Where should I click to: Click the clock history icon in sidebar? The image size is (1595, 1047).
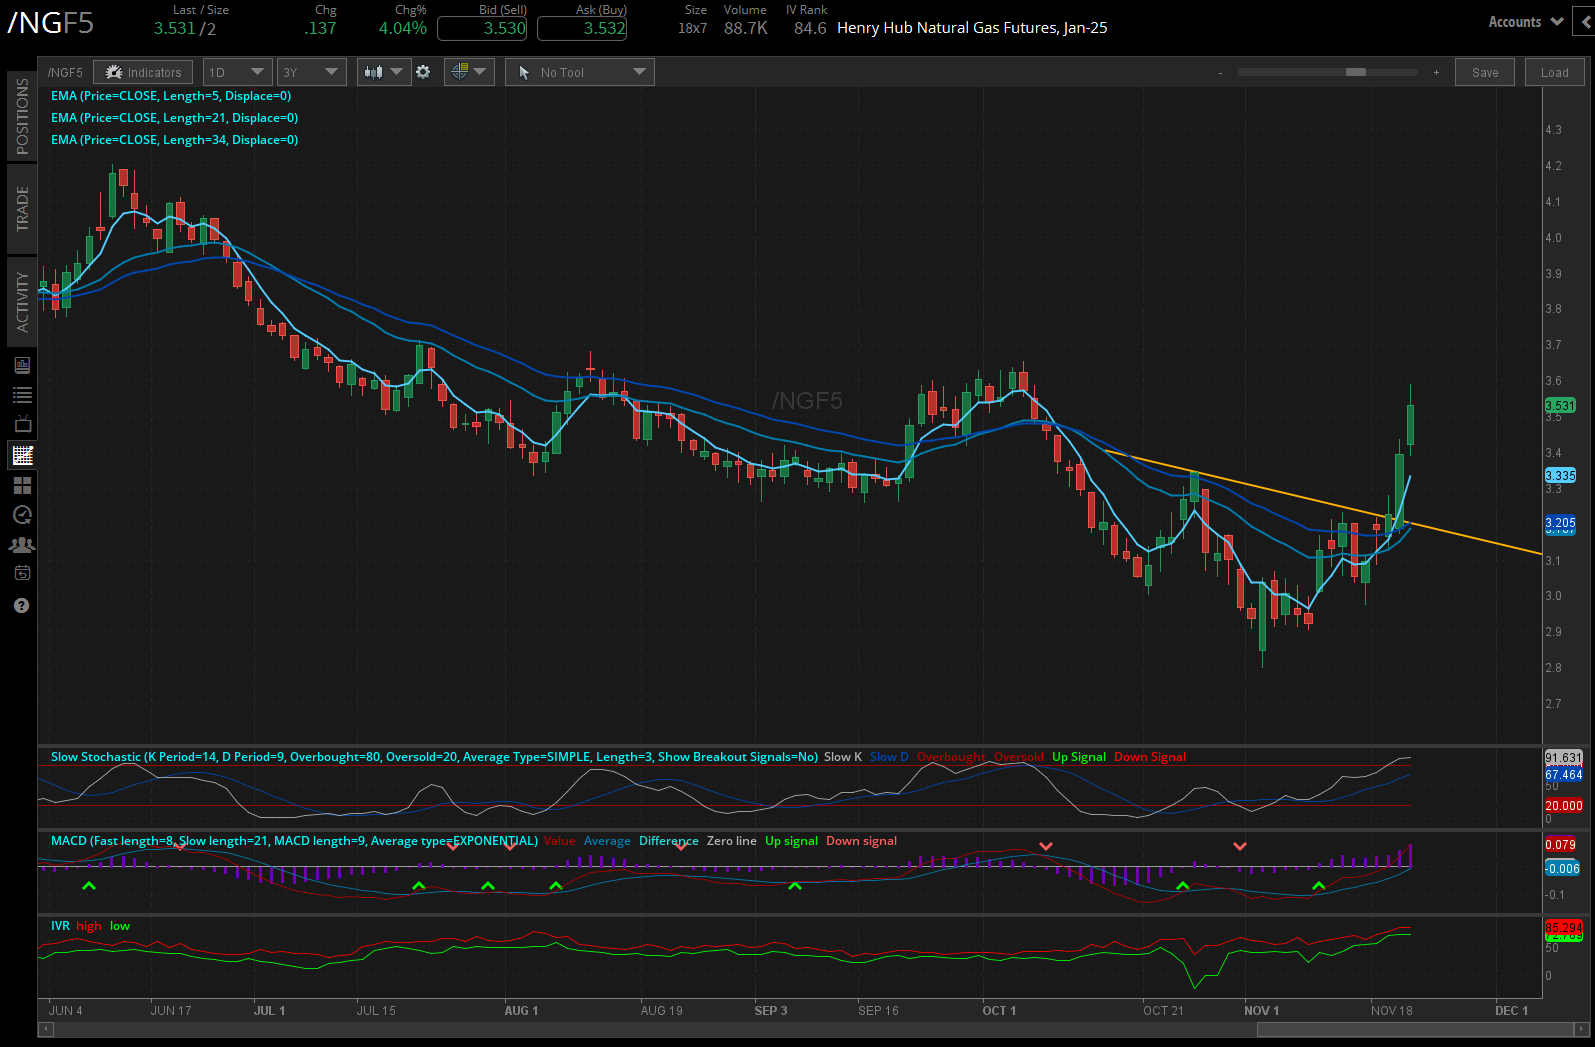pos(22,515)
